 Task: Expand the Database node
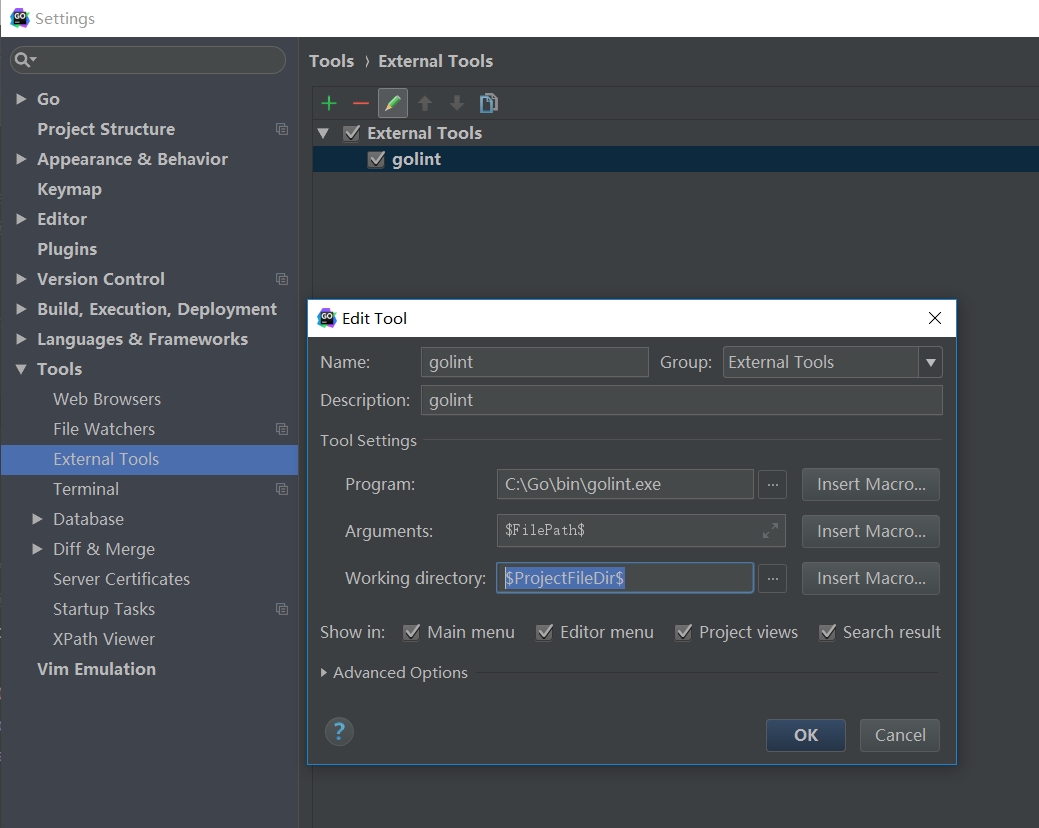point(38,519)
